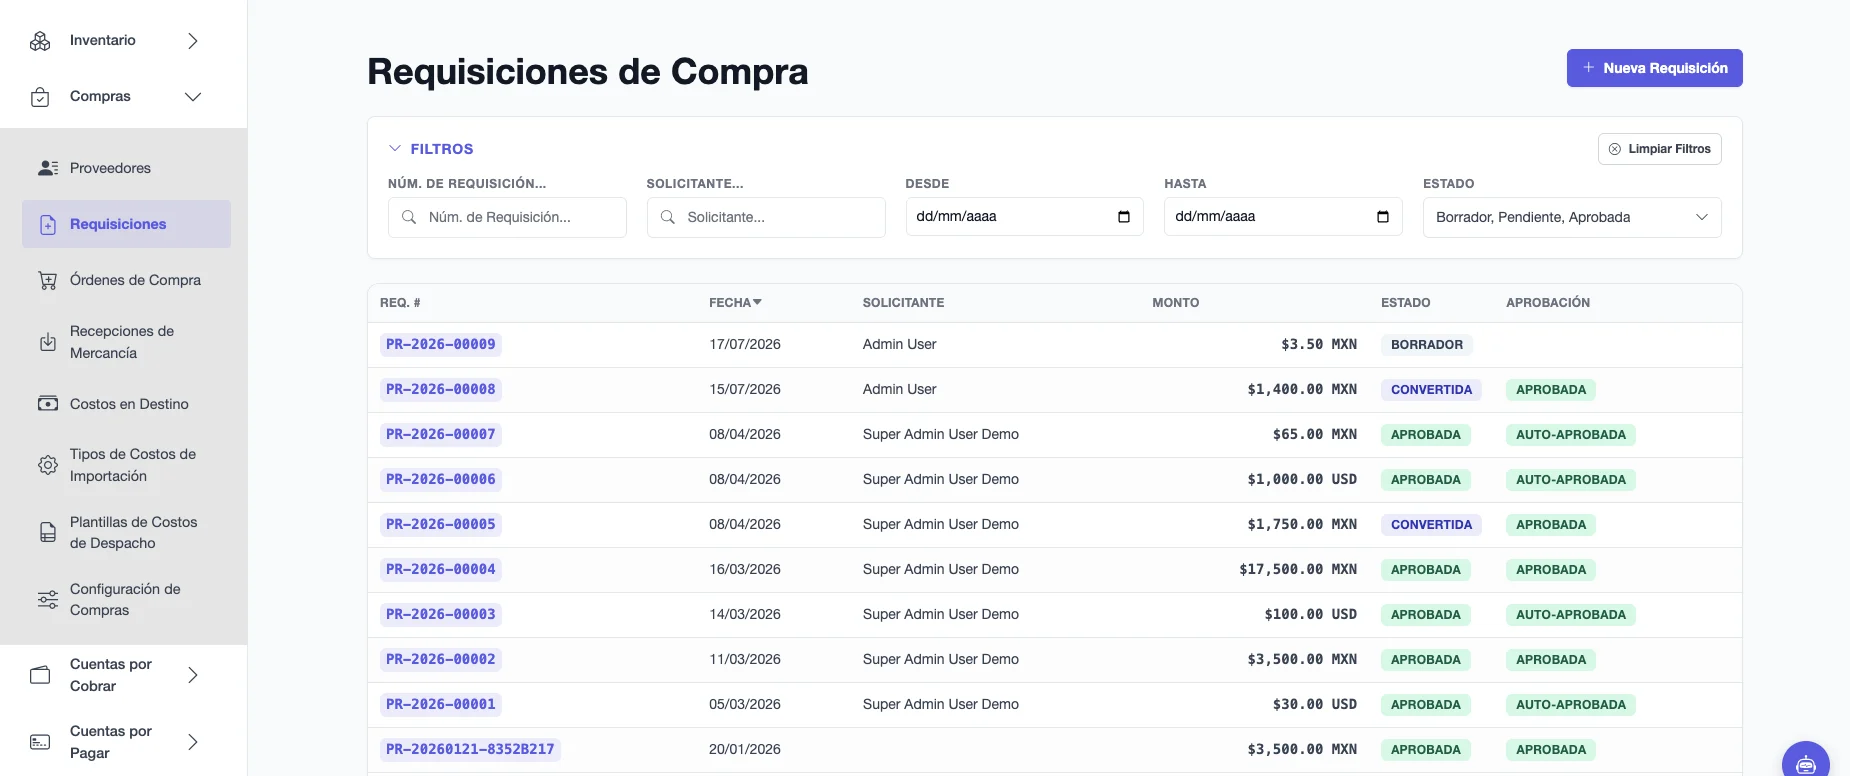Click the BORRADOR status badge

click(1427, 345)
